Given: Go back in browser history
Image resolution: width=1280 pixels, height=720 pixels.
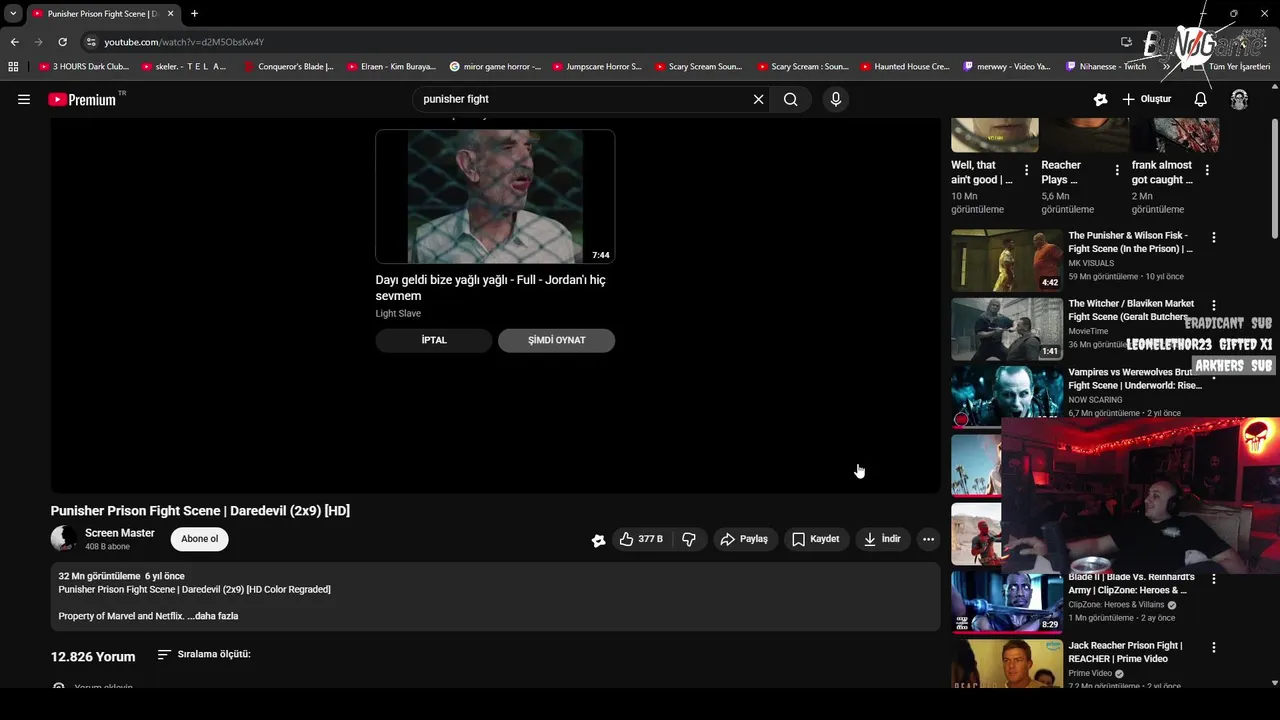Looking at the screenshot, I should (x=14, y=42).
